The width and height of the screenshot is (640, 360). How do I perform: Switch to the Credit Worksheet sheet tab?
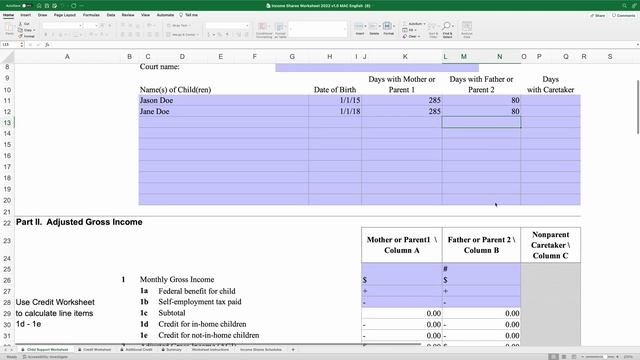click(95, 350)
